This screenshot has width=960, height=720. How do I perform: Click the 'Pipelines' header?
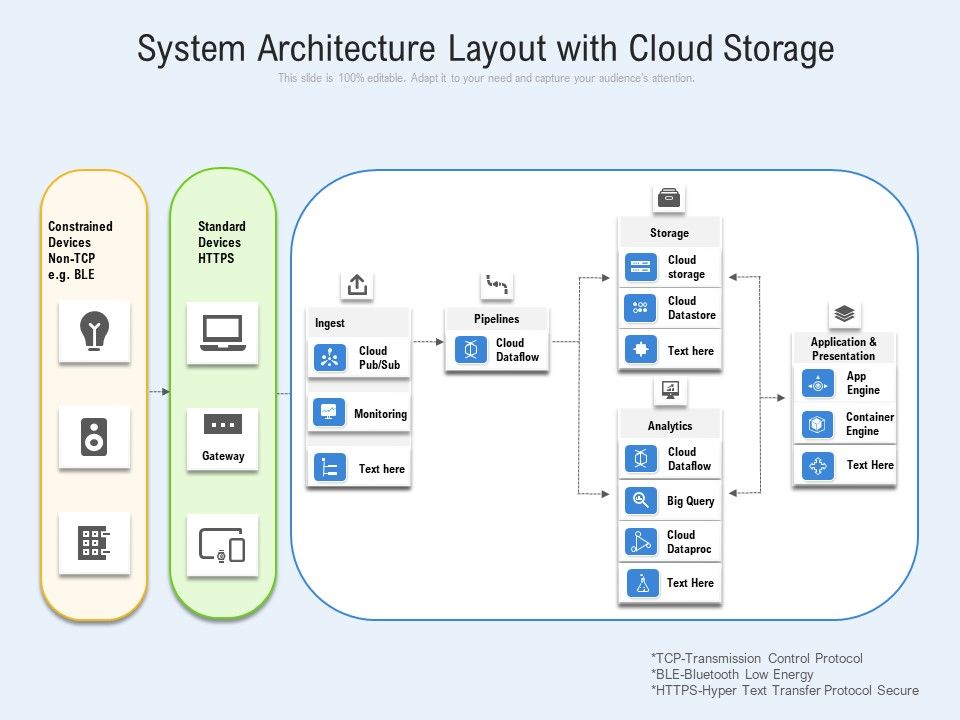pyautogui.click(x=497, y=319)
